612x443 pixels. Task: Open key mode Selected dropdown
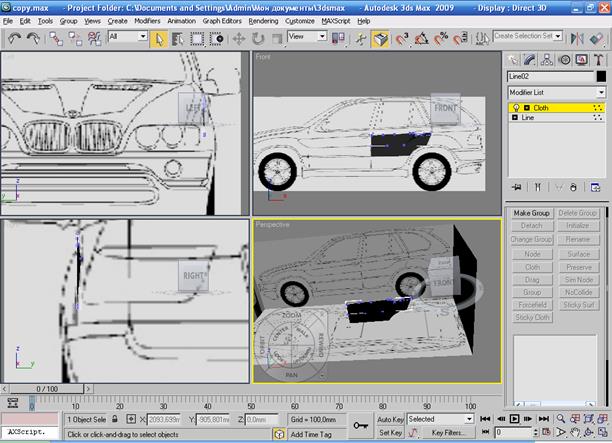click(469, 419)
